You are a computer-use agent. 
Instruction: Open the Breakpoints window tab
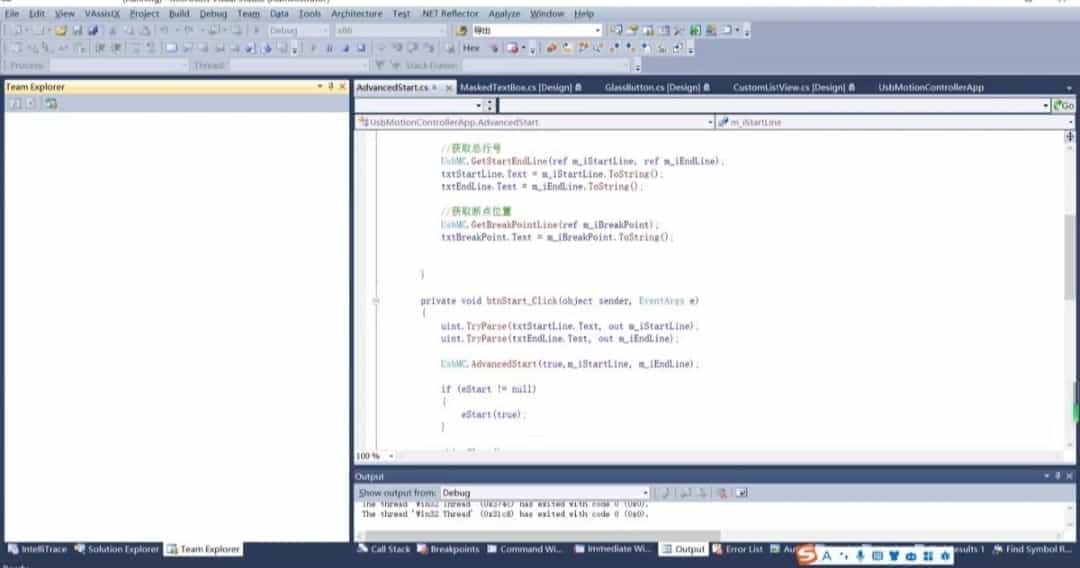(x=448, y=549)
